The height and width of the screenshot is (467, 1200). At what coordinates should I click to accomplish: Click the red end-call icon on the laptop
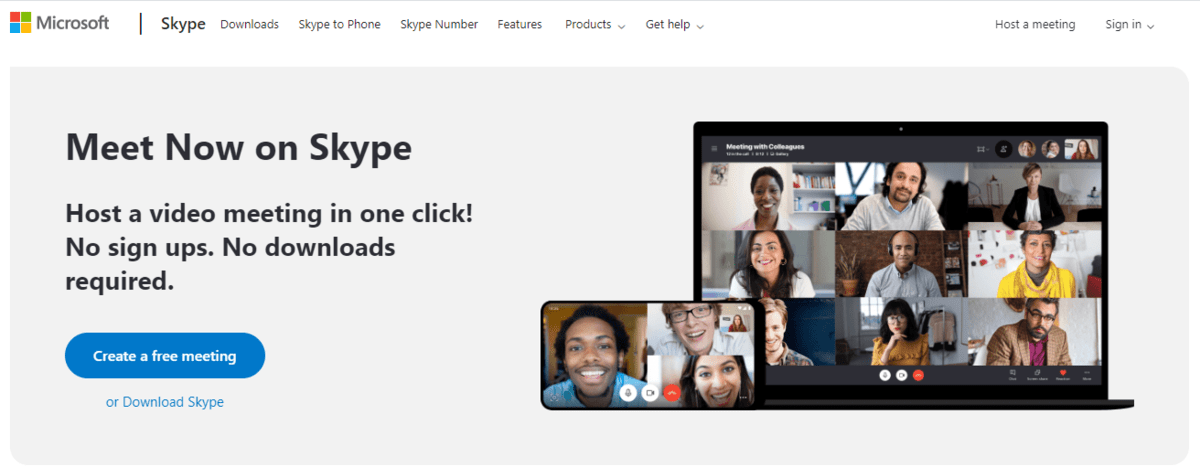(918, 375)
